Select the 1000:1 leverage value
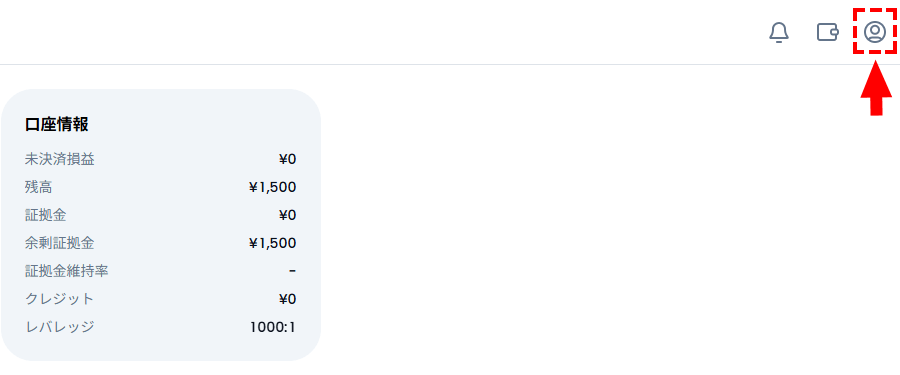This screenshot has height=375, width=900. pos(273,327)
